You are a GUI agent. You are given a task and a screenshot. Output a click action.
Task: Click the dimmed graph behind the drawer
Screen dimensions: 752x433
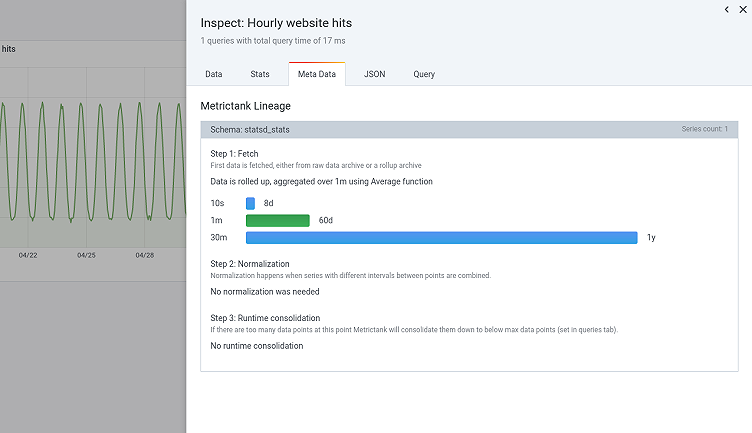90,150
